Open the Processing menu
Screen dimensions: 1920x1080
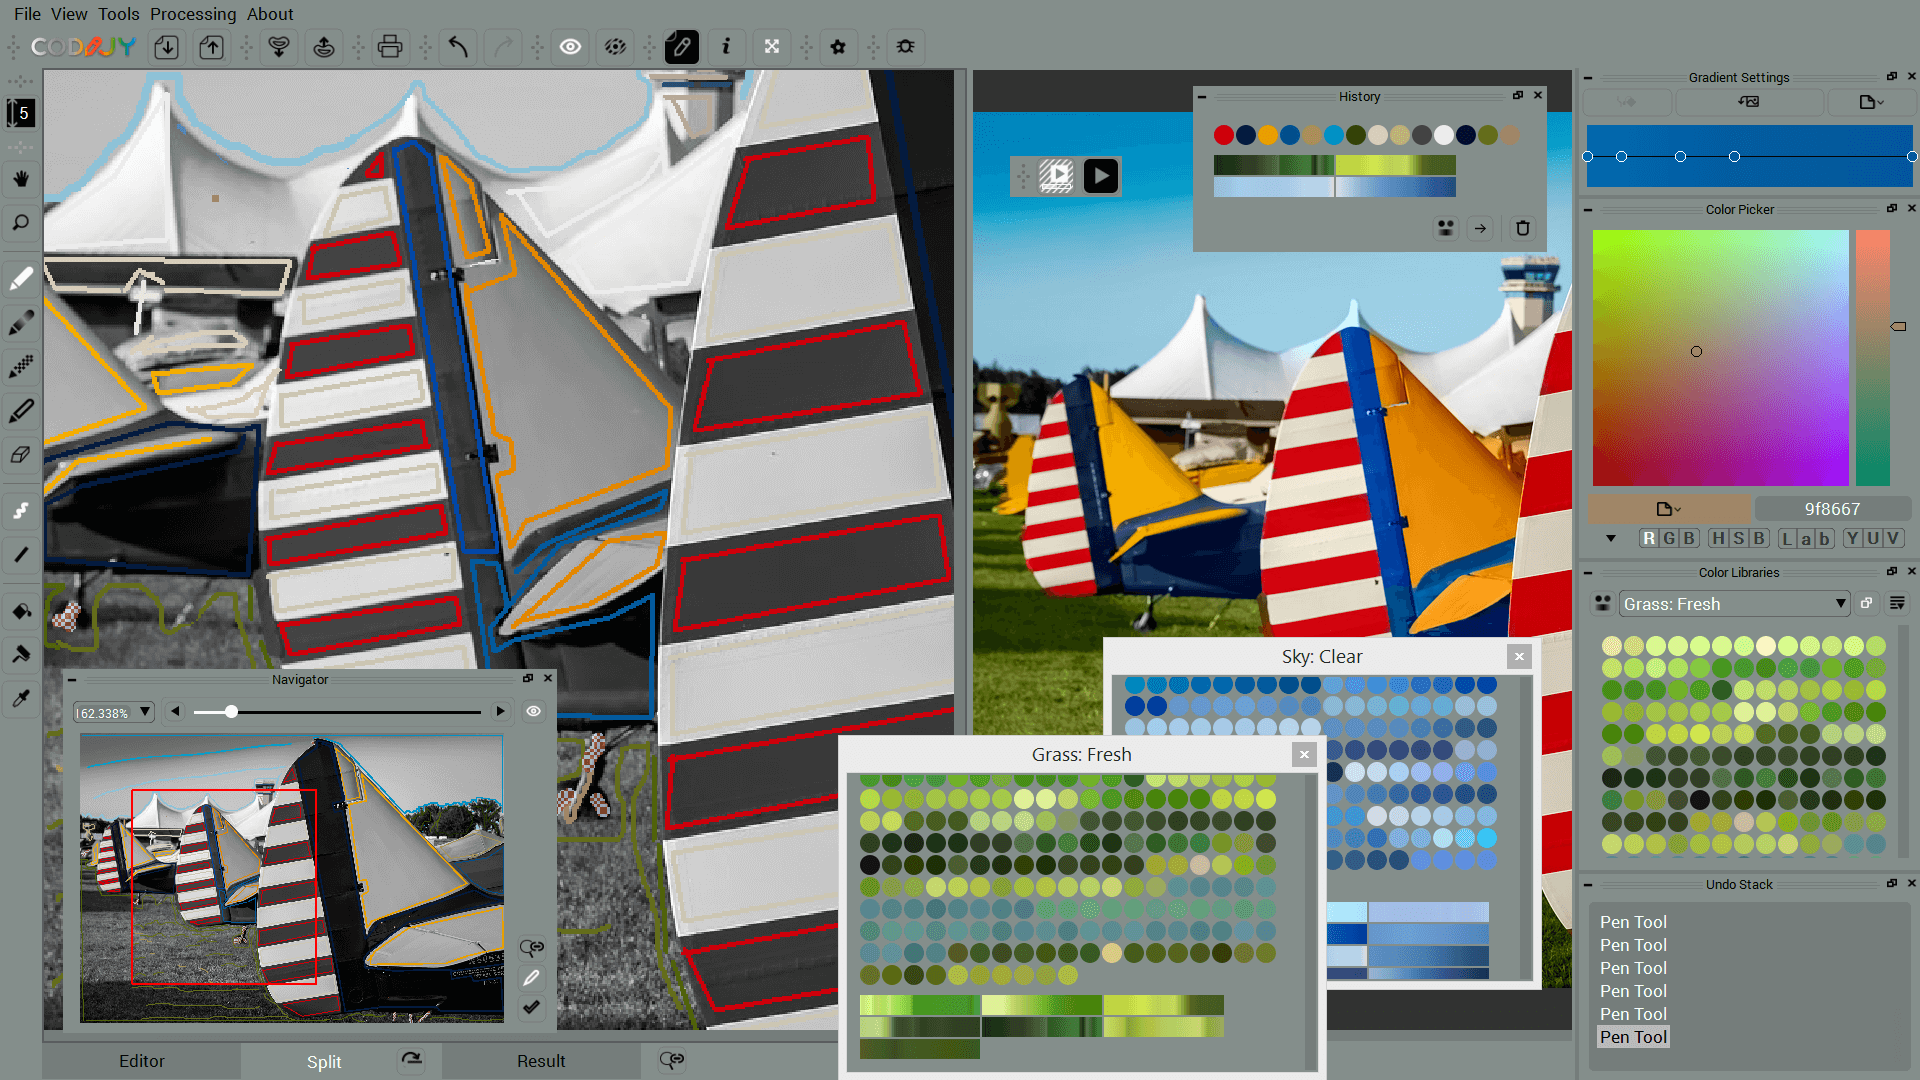point(193,14)
